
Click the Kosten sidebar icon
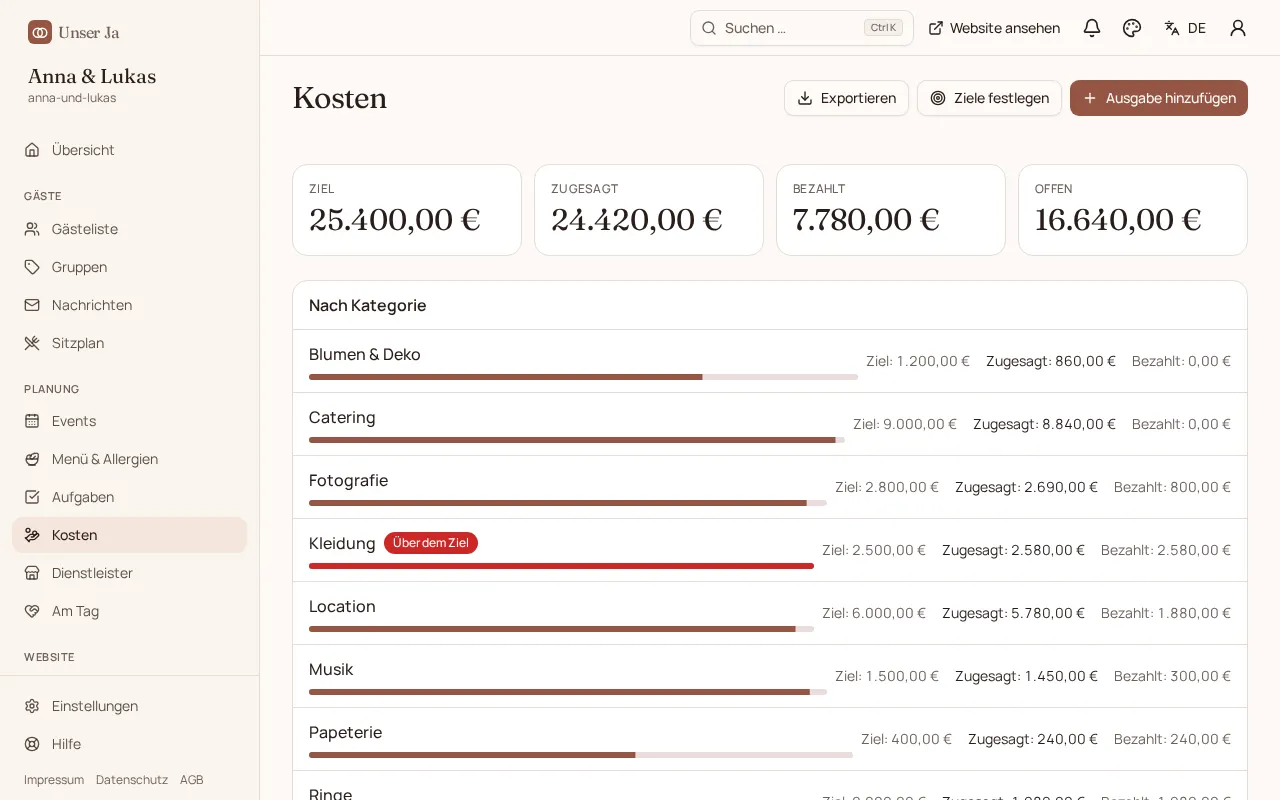click(x=32, y=535)
